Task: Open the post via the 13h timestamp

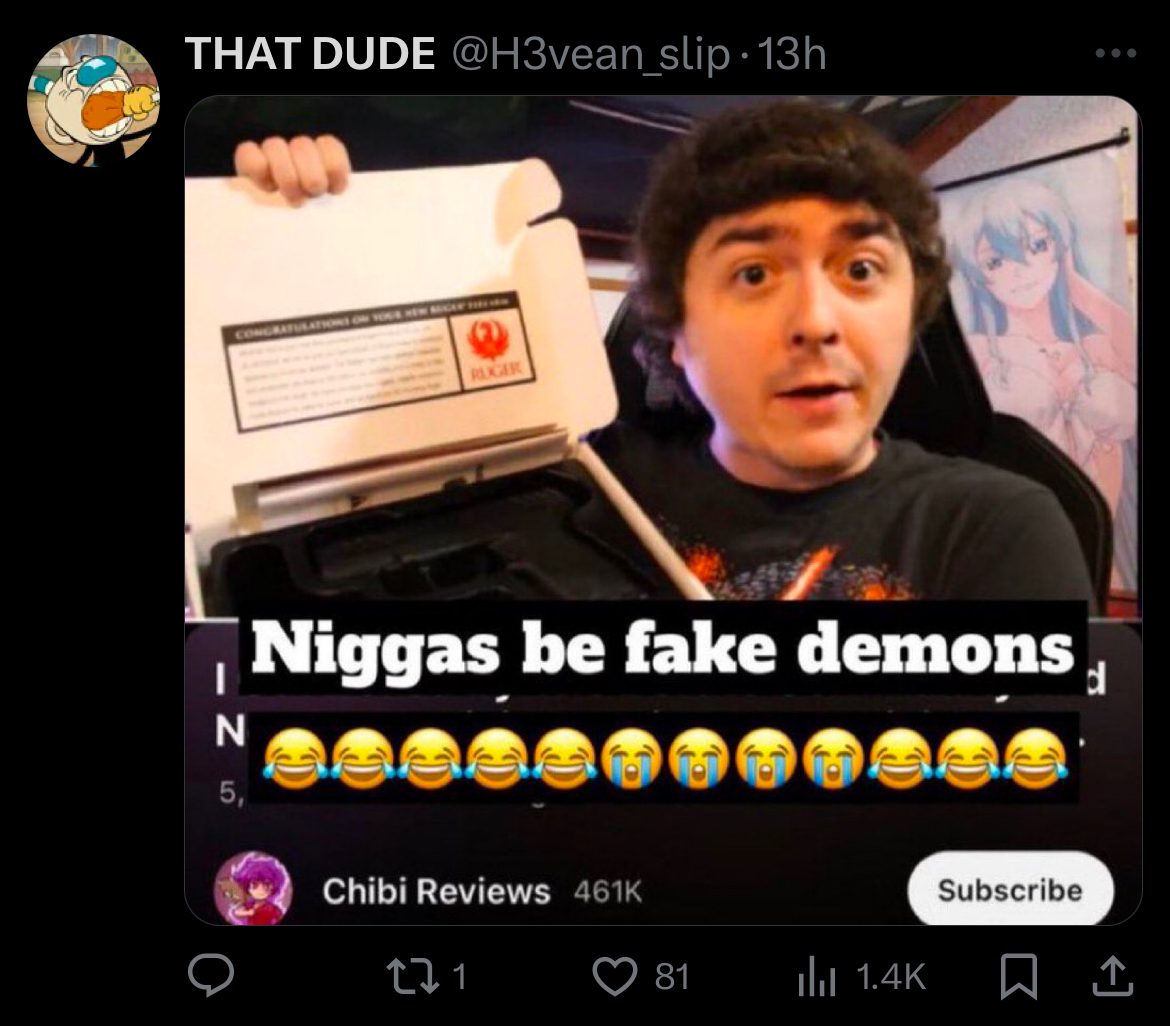Action: (x=792, y=54)
